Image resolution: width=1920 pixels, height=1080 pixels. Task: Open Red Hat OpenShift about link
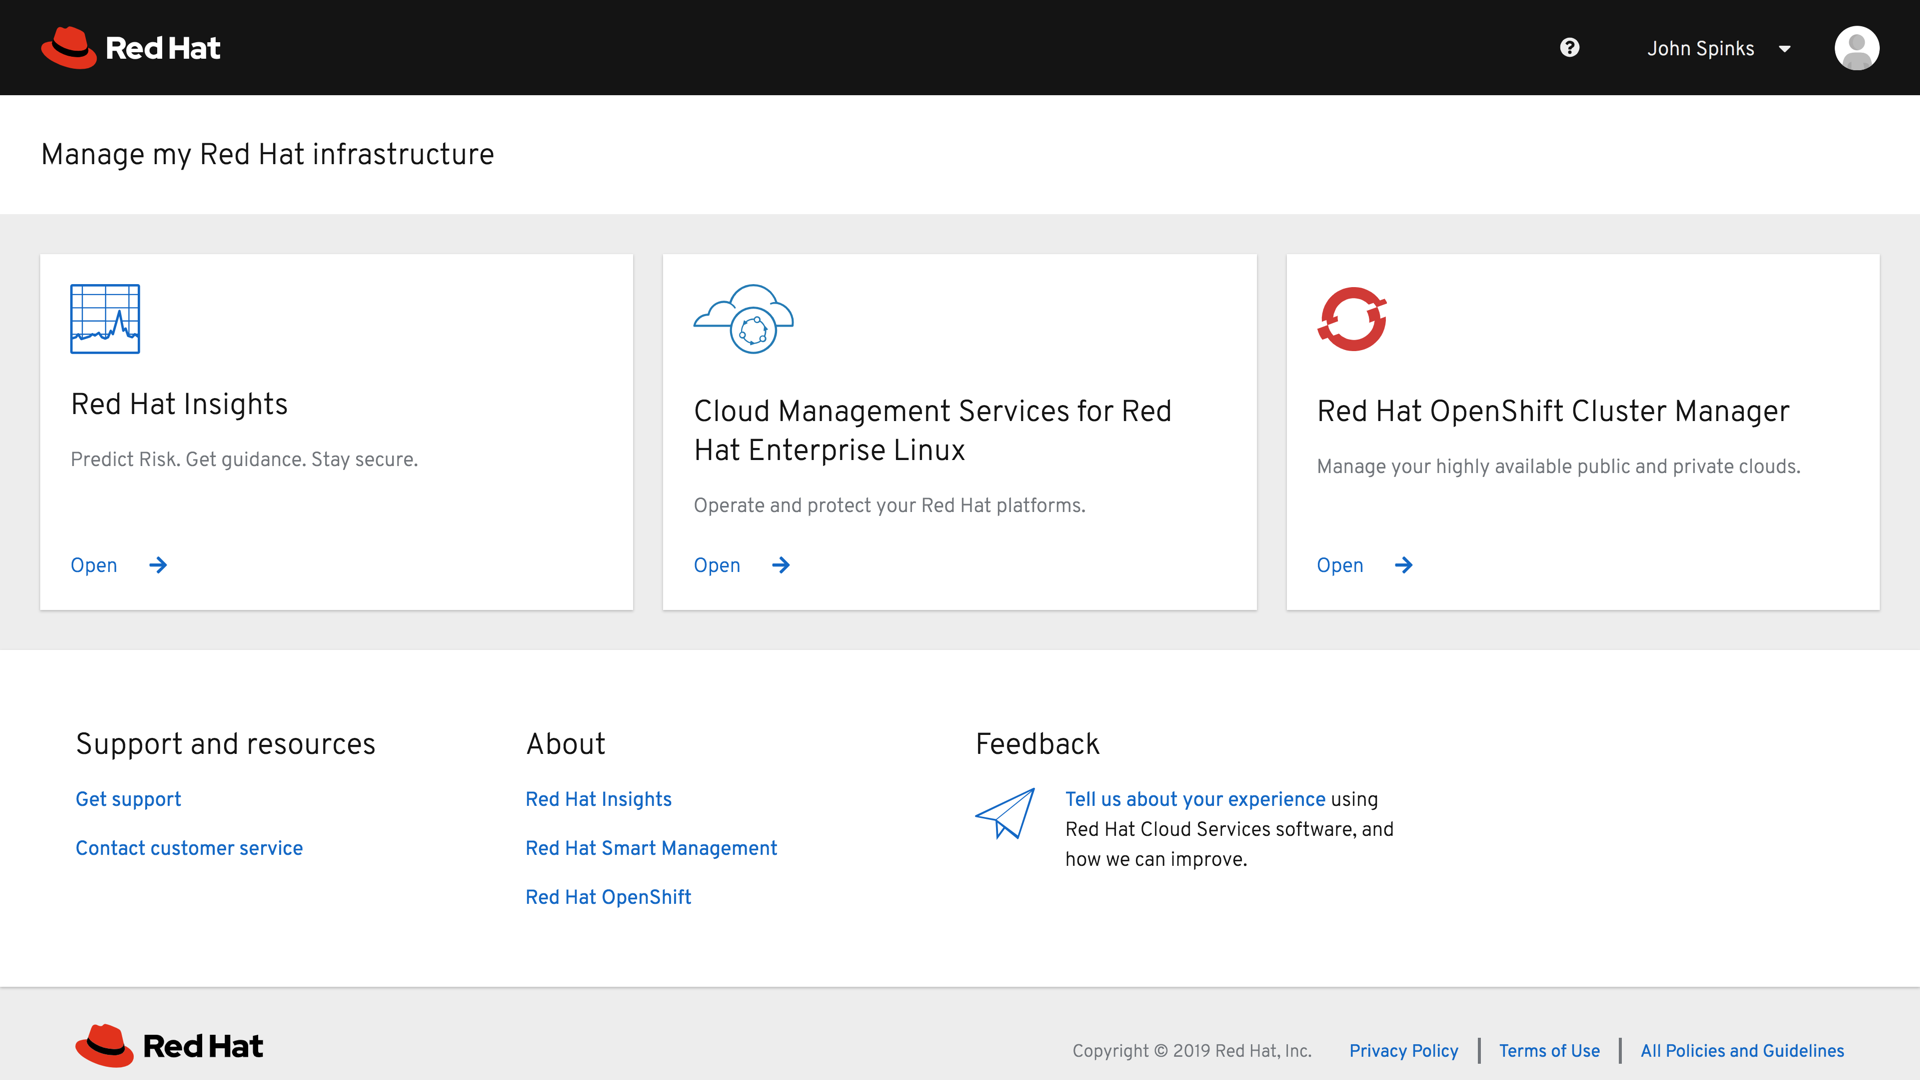click(x=608, y=897)
